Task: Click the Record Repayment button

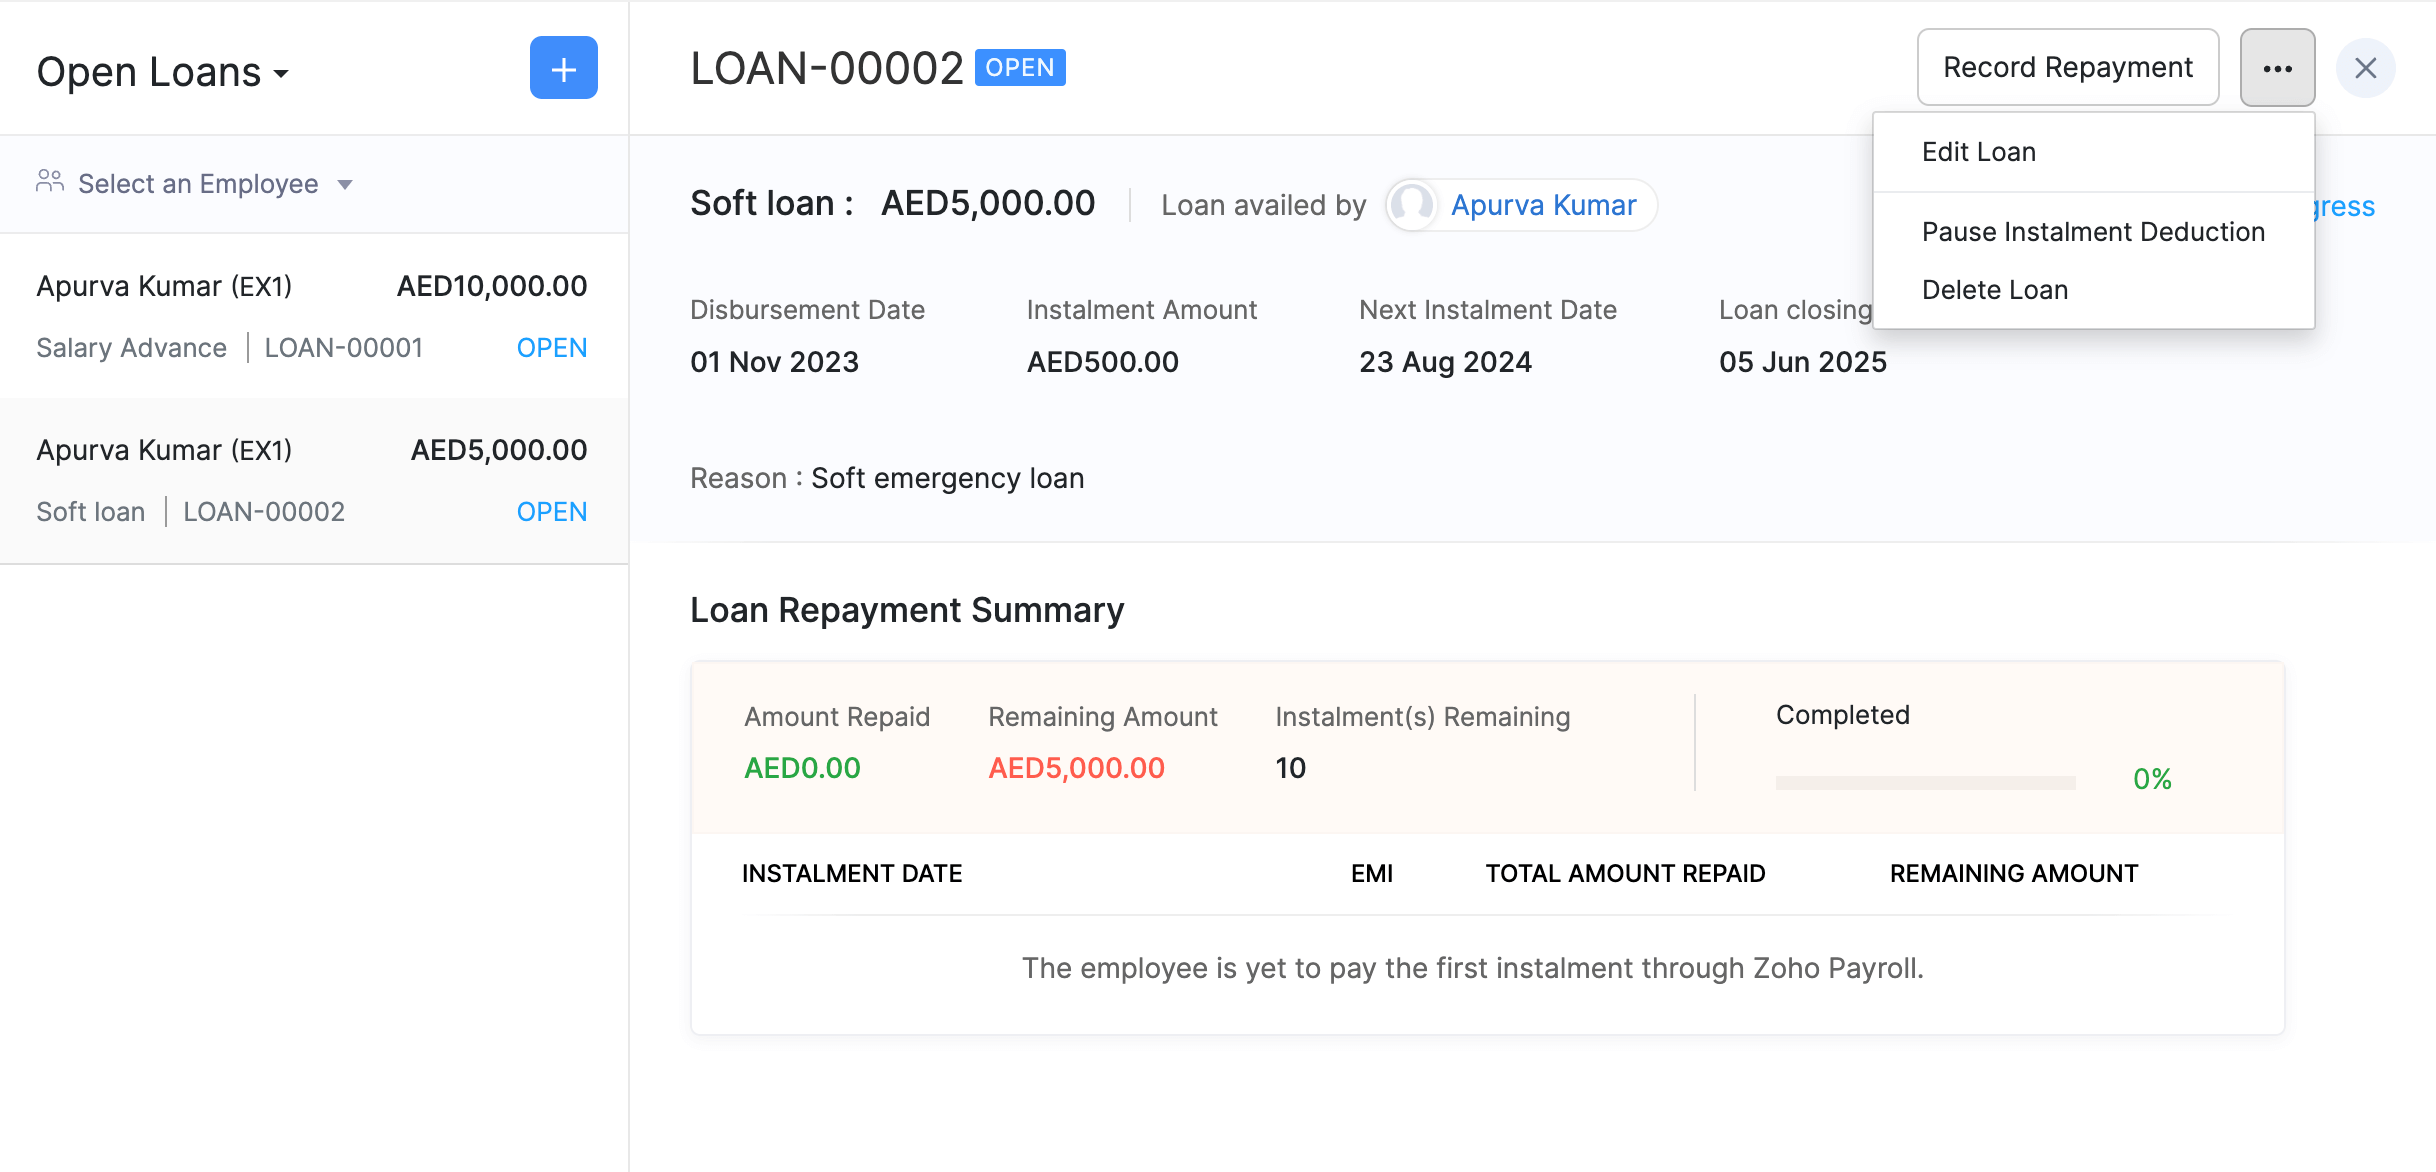Action: point(2067,67)
